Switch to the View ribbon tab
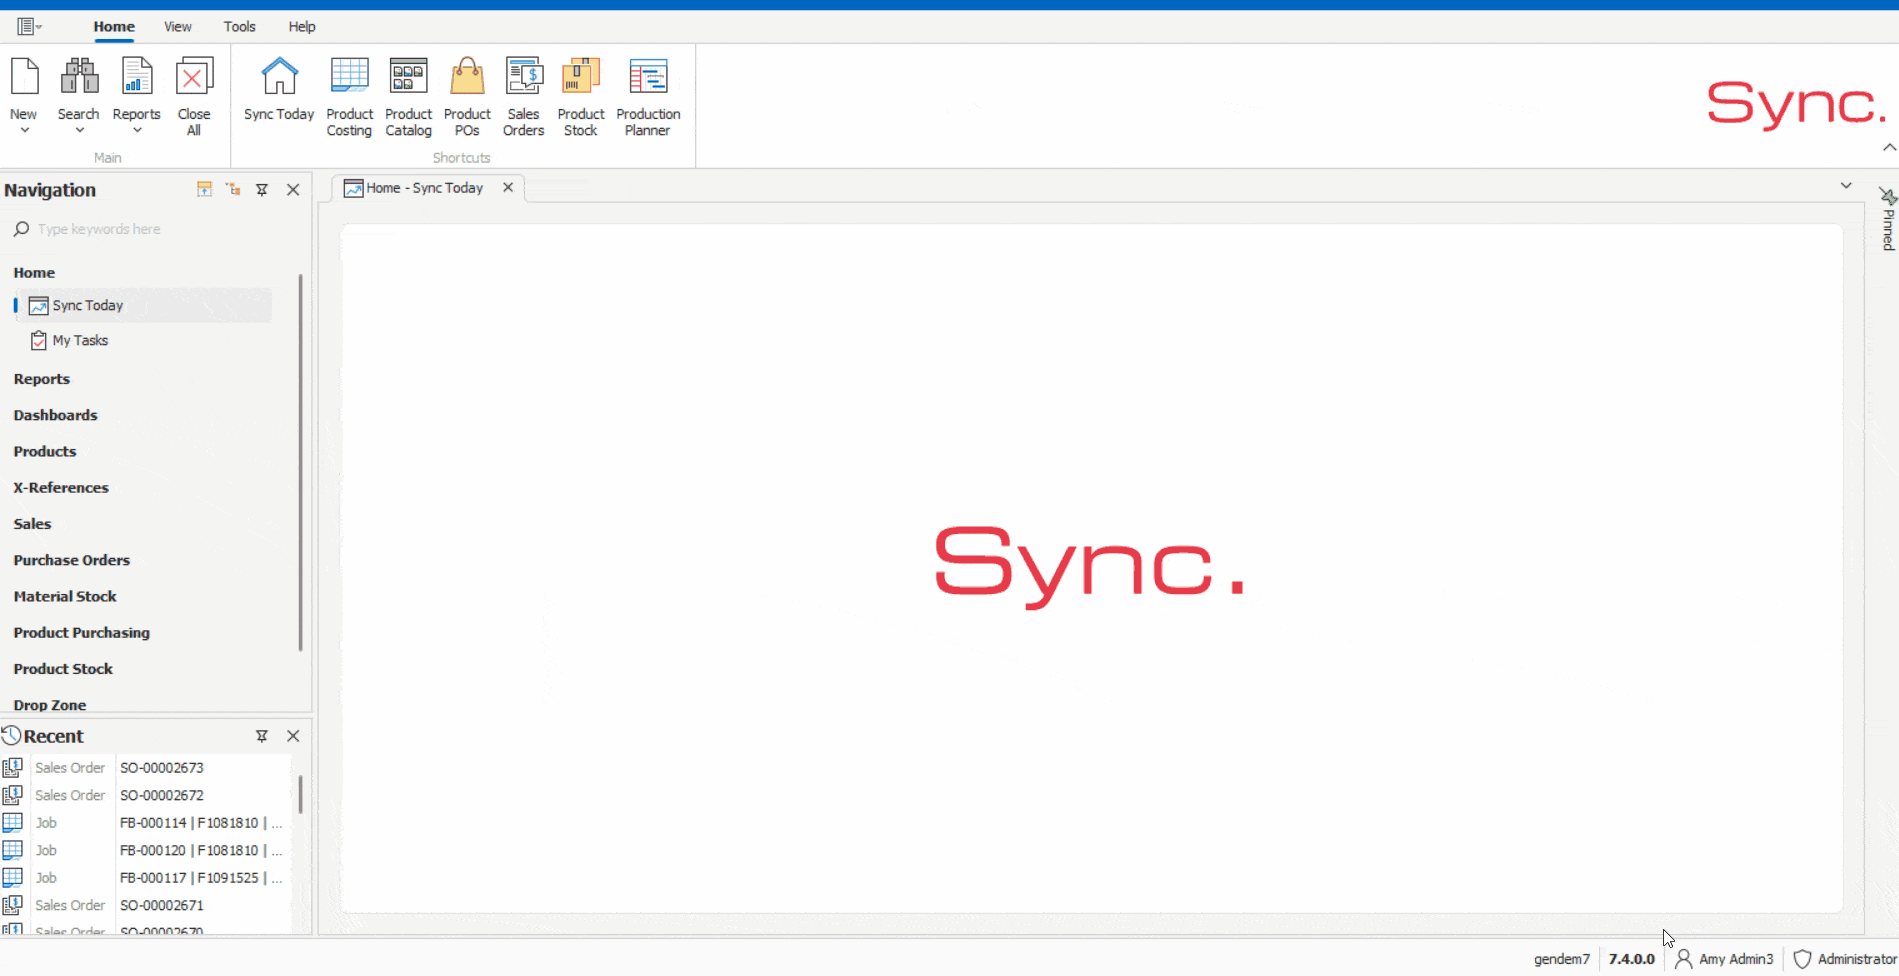This screenshot has width=1899, height=976. click(178, 27)
